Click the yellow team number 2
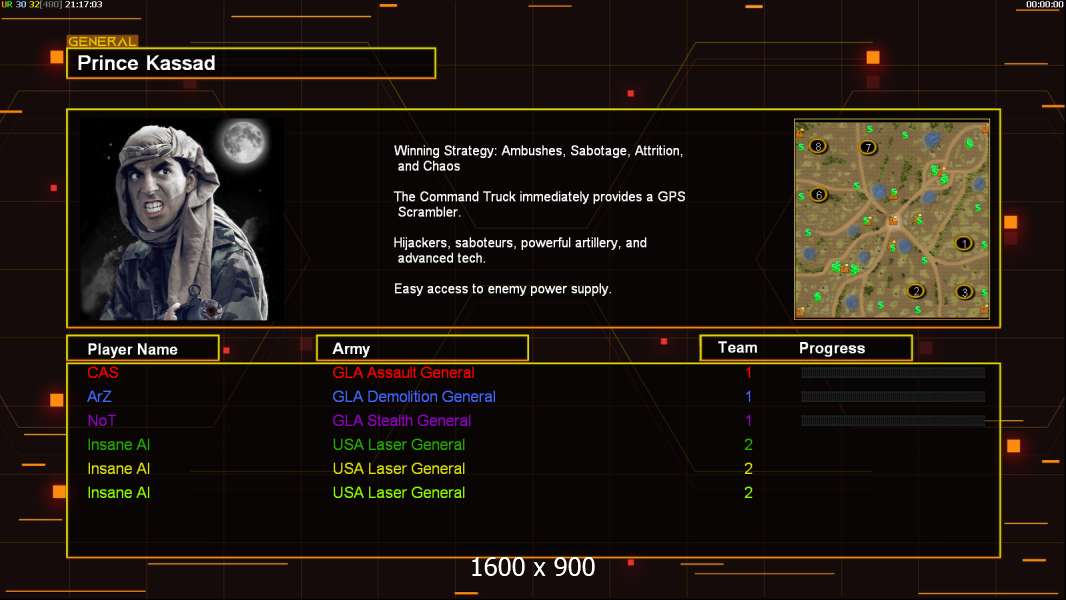The height and width of the screenshot is (600, 1066). click(x=749, y=469)
